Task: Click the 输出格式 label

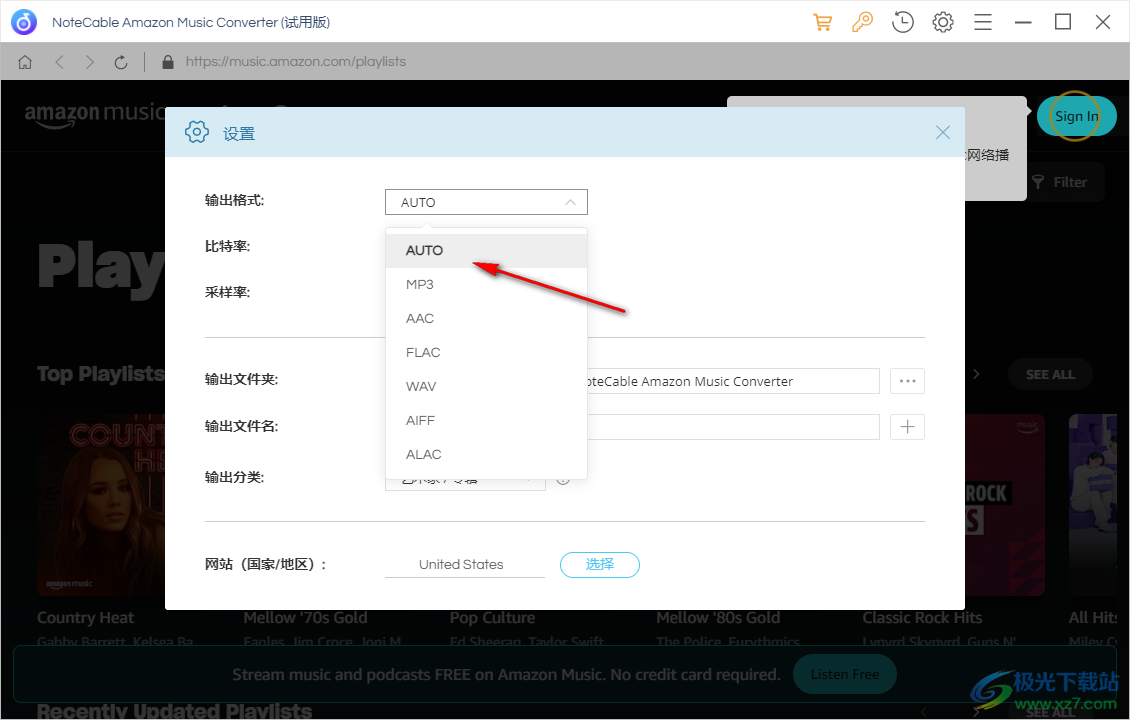Action: (234, 200)
